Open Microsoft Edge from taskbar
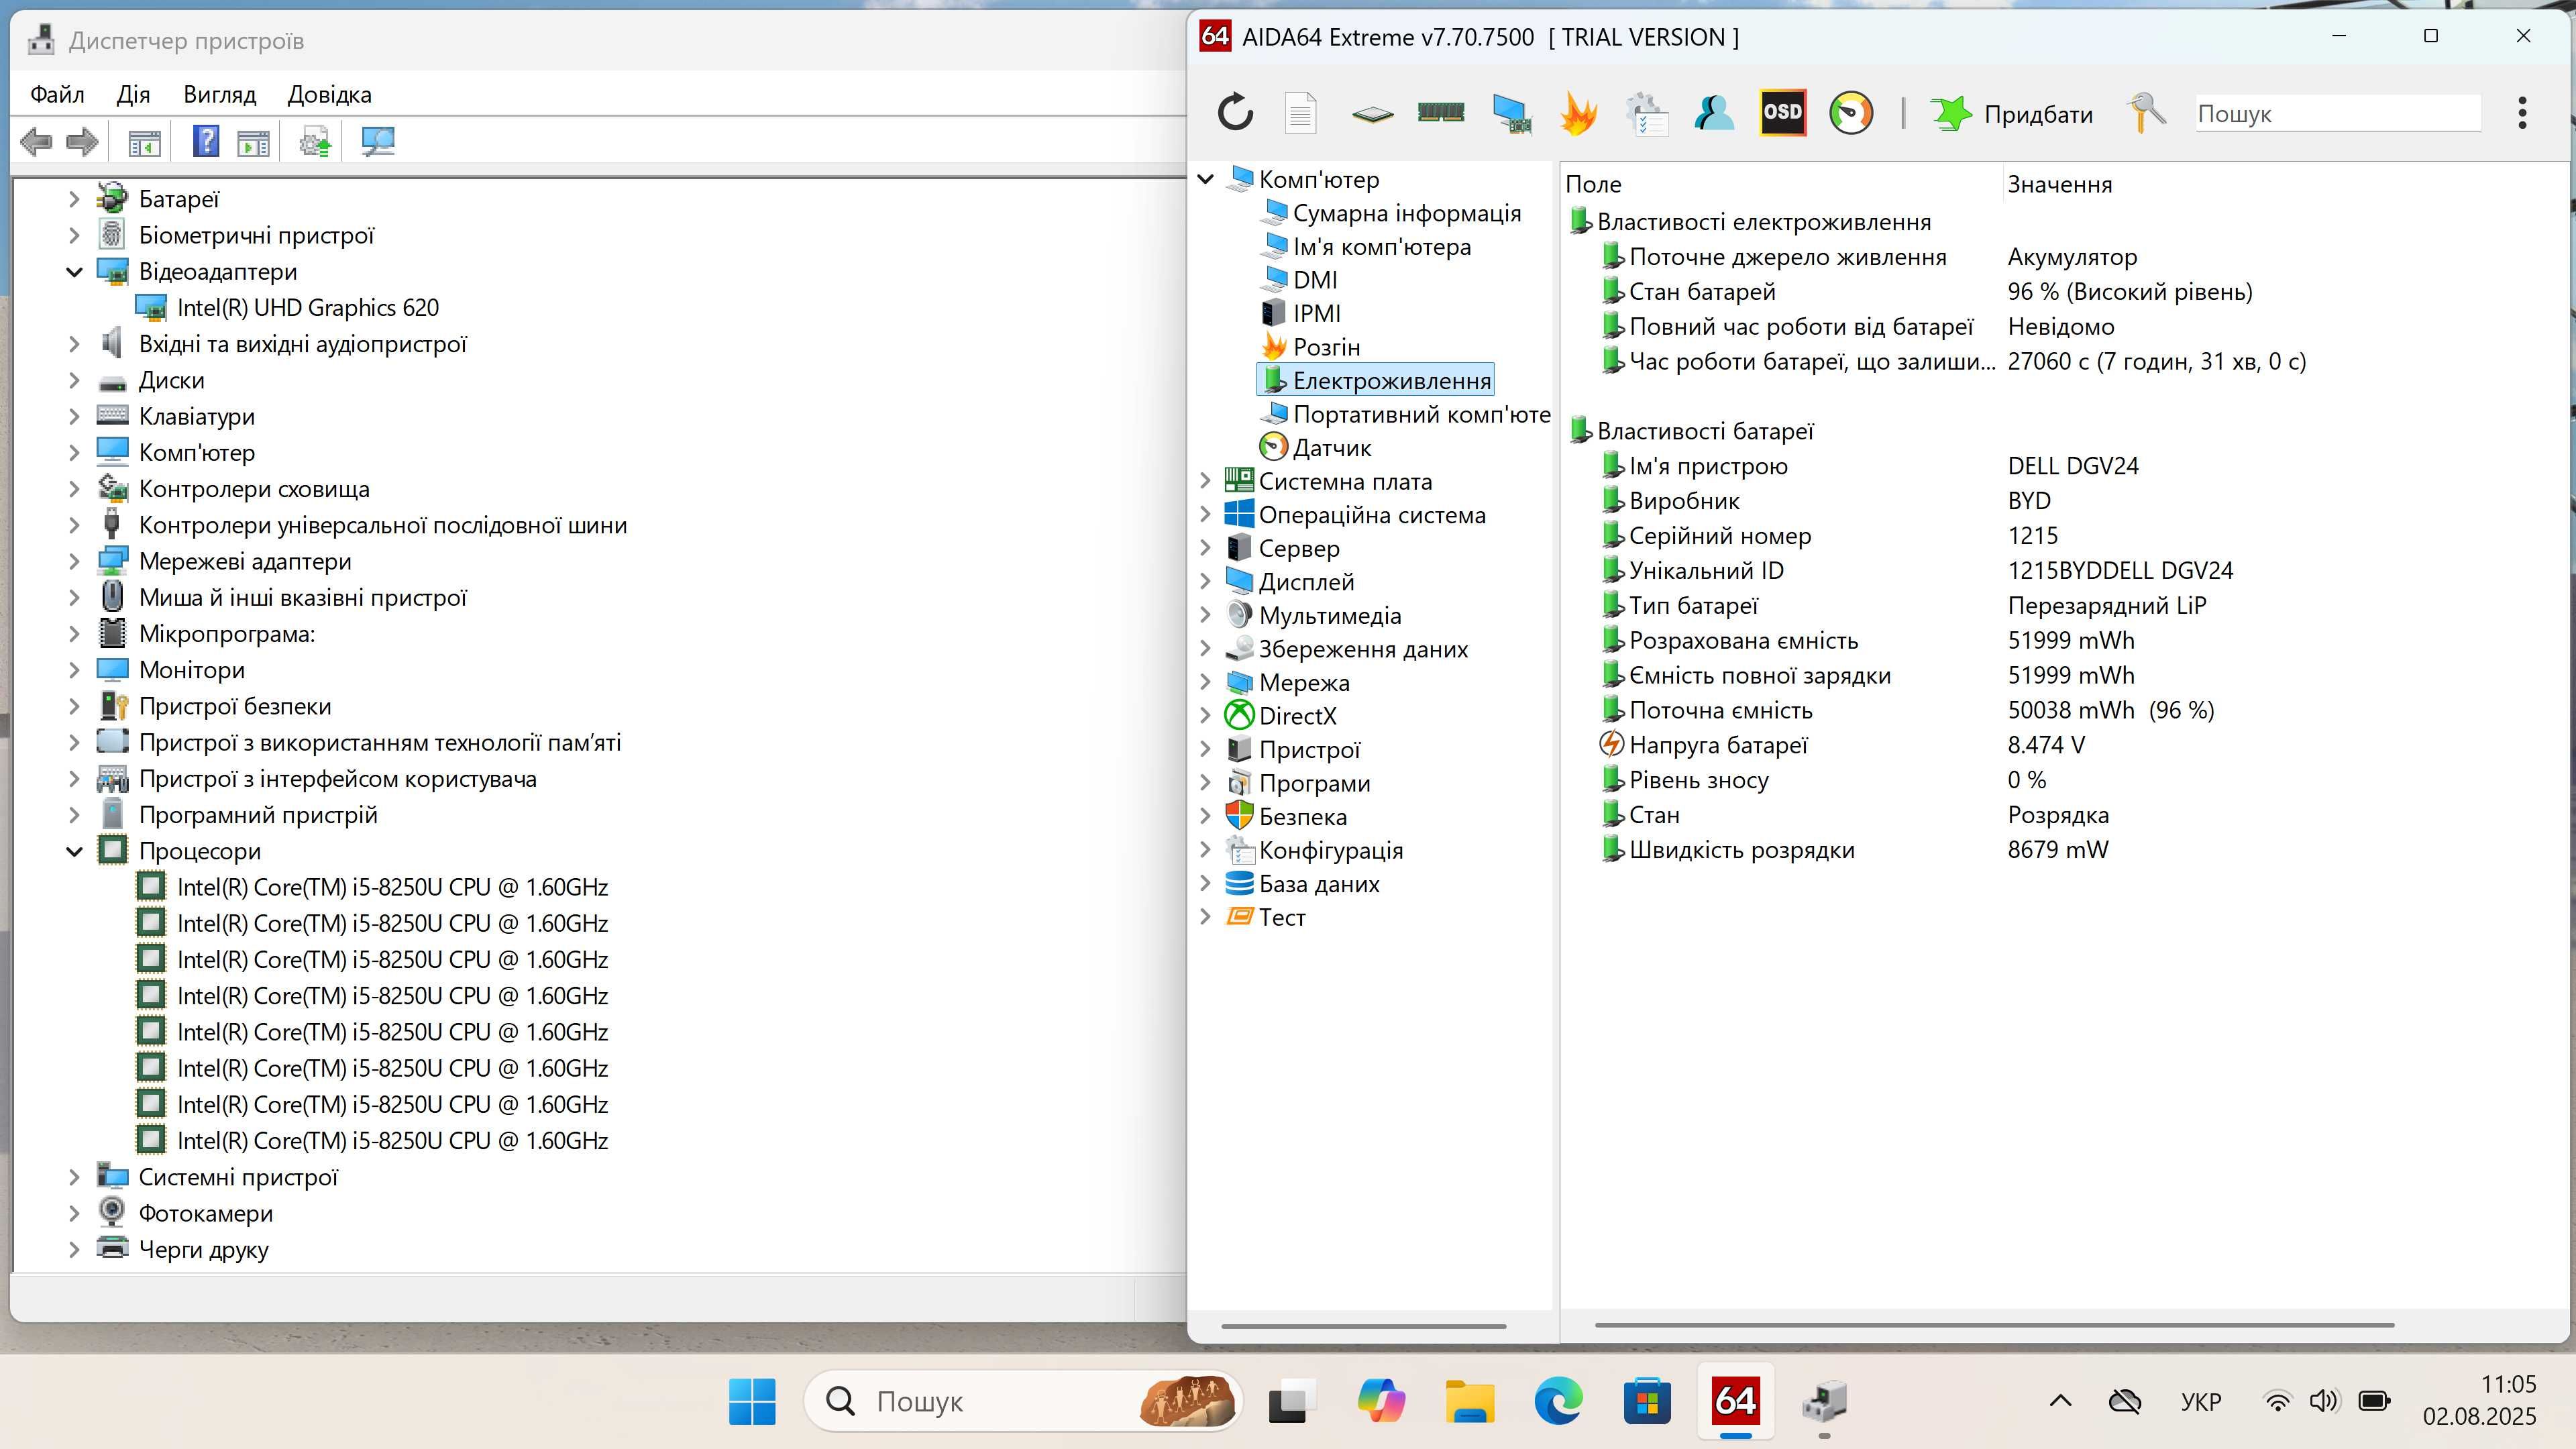 coord(1558,1401)
